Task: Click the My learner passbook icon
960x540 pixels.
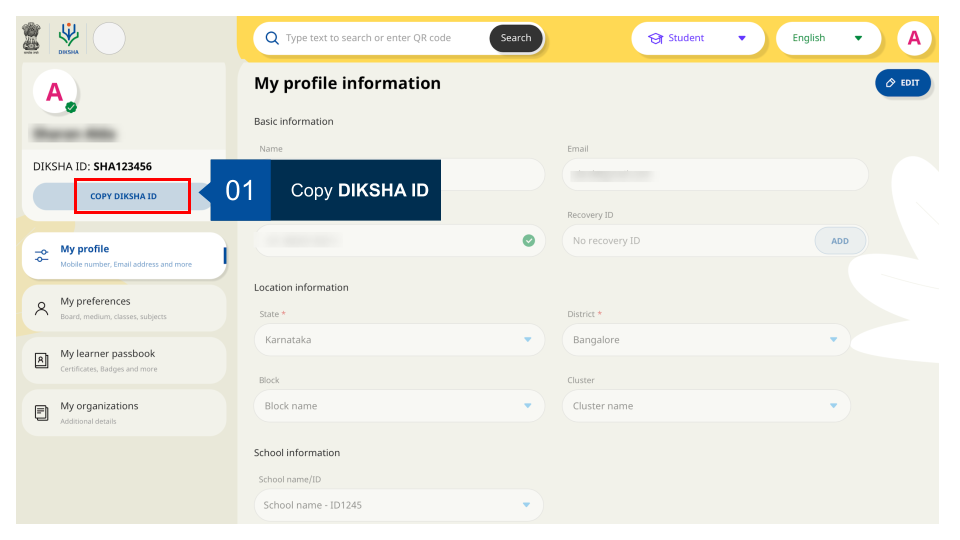Action: 41,361
